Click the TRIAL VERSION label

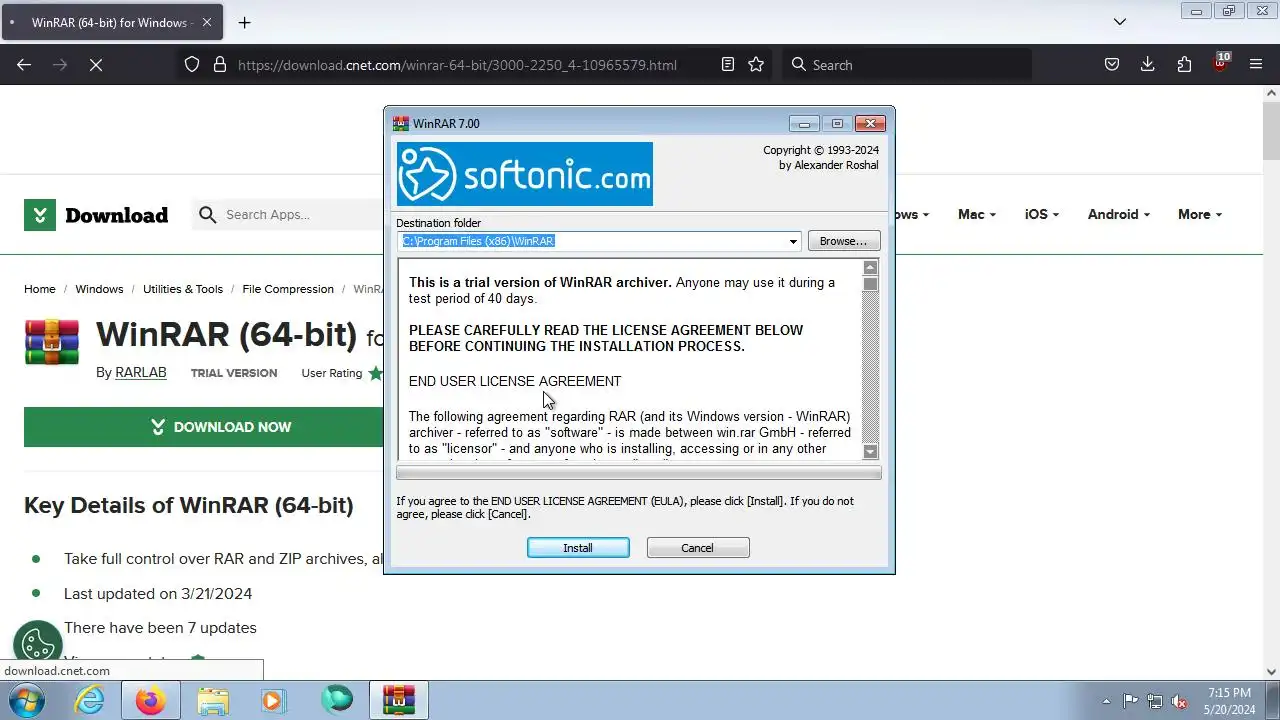point(234,373)
